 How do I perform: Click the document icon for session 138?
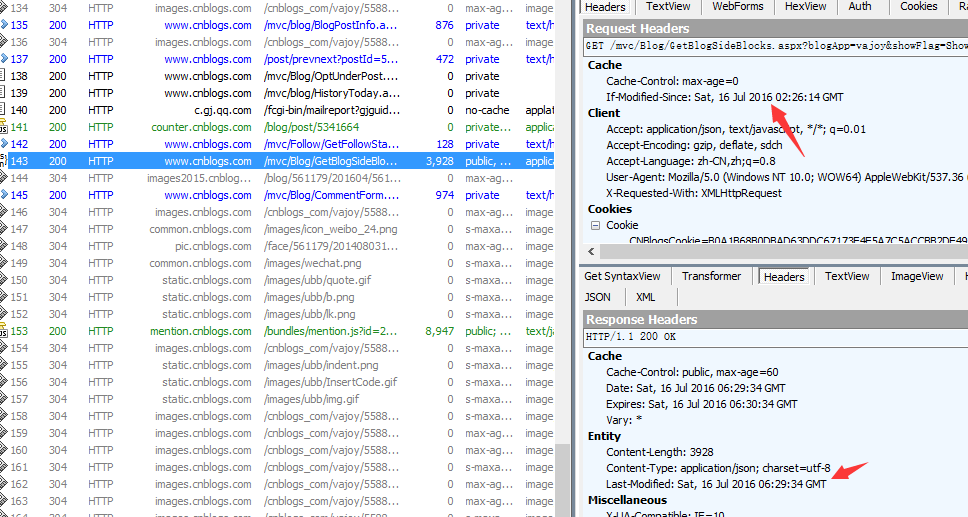4,76
